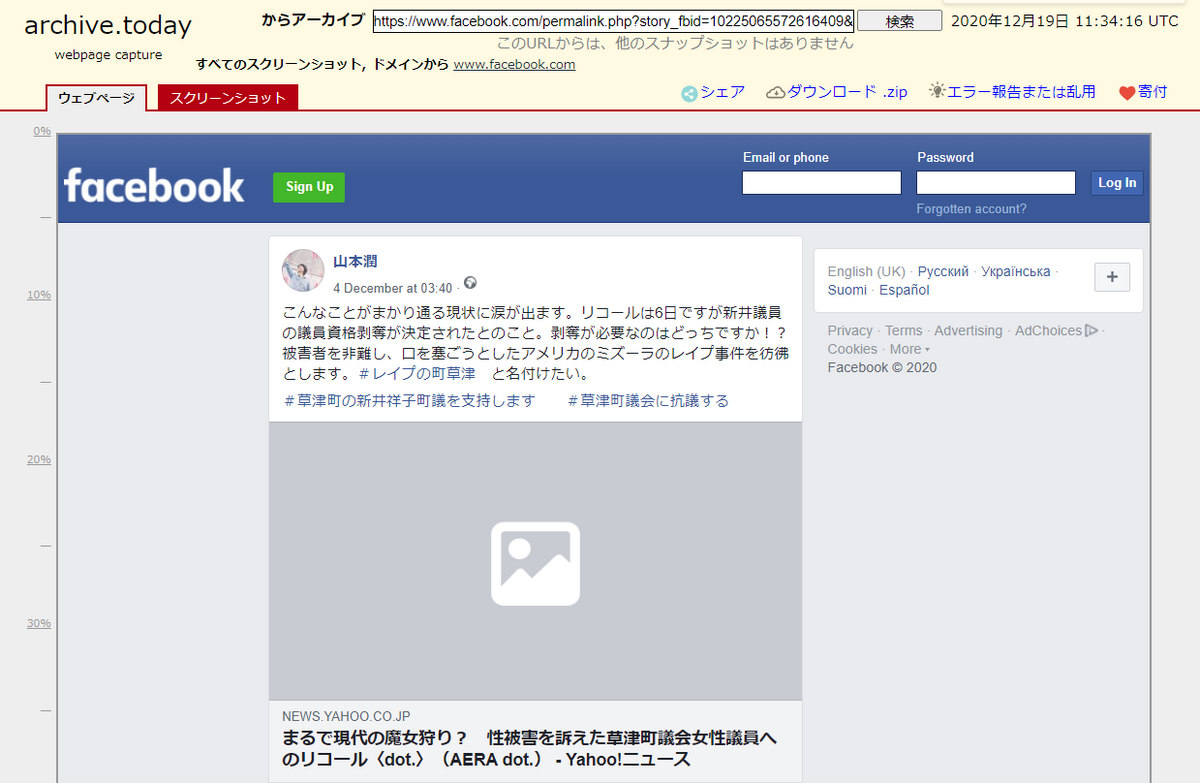The width and height of the screenshot is (1200, 783).
Task: Open the Forgotten account? link
Action: pyautogui.click(x=971, y=209)
